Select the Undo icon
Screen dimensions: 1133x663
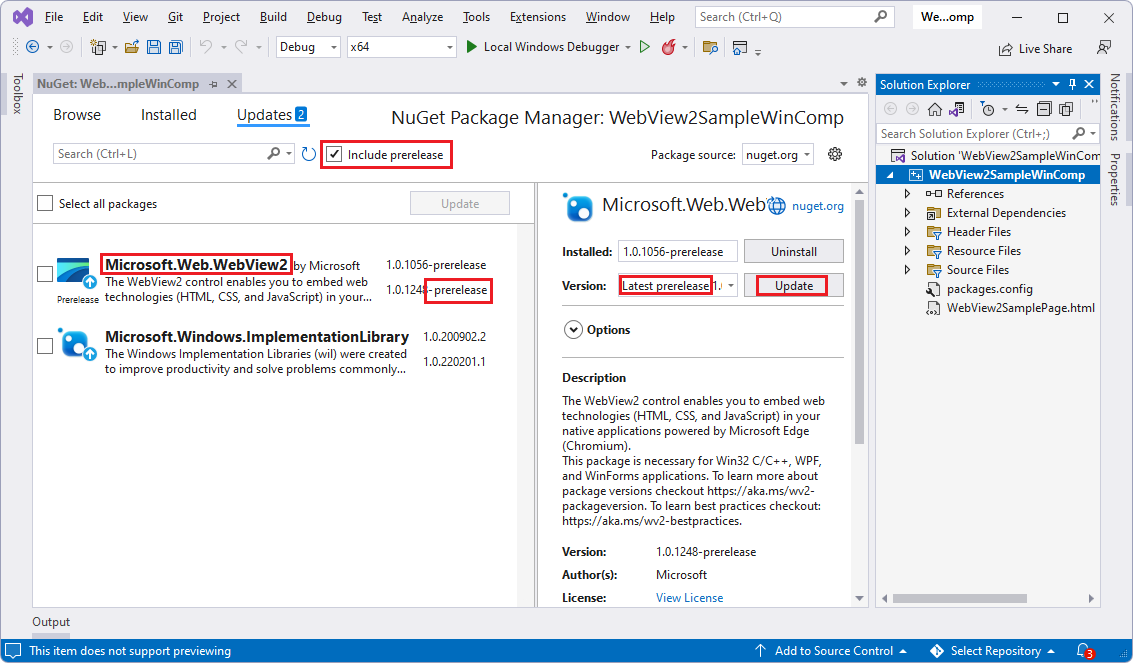(208, 46)
